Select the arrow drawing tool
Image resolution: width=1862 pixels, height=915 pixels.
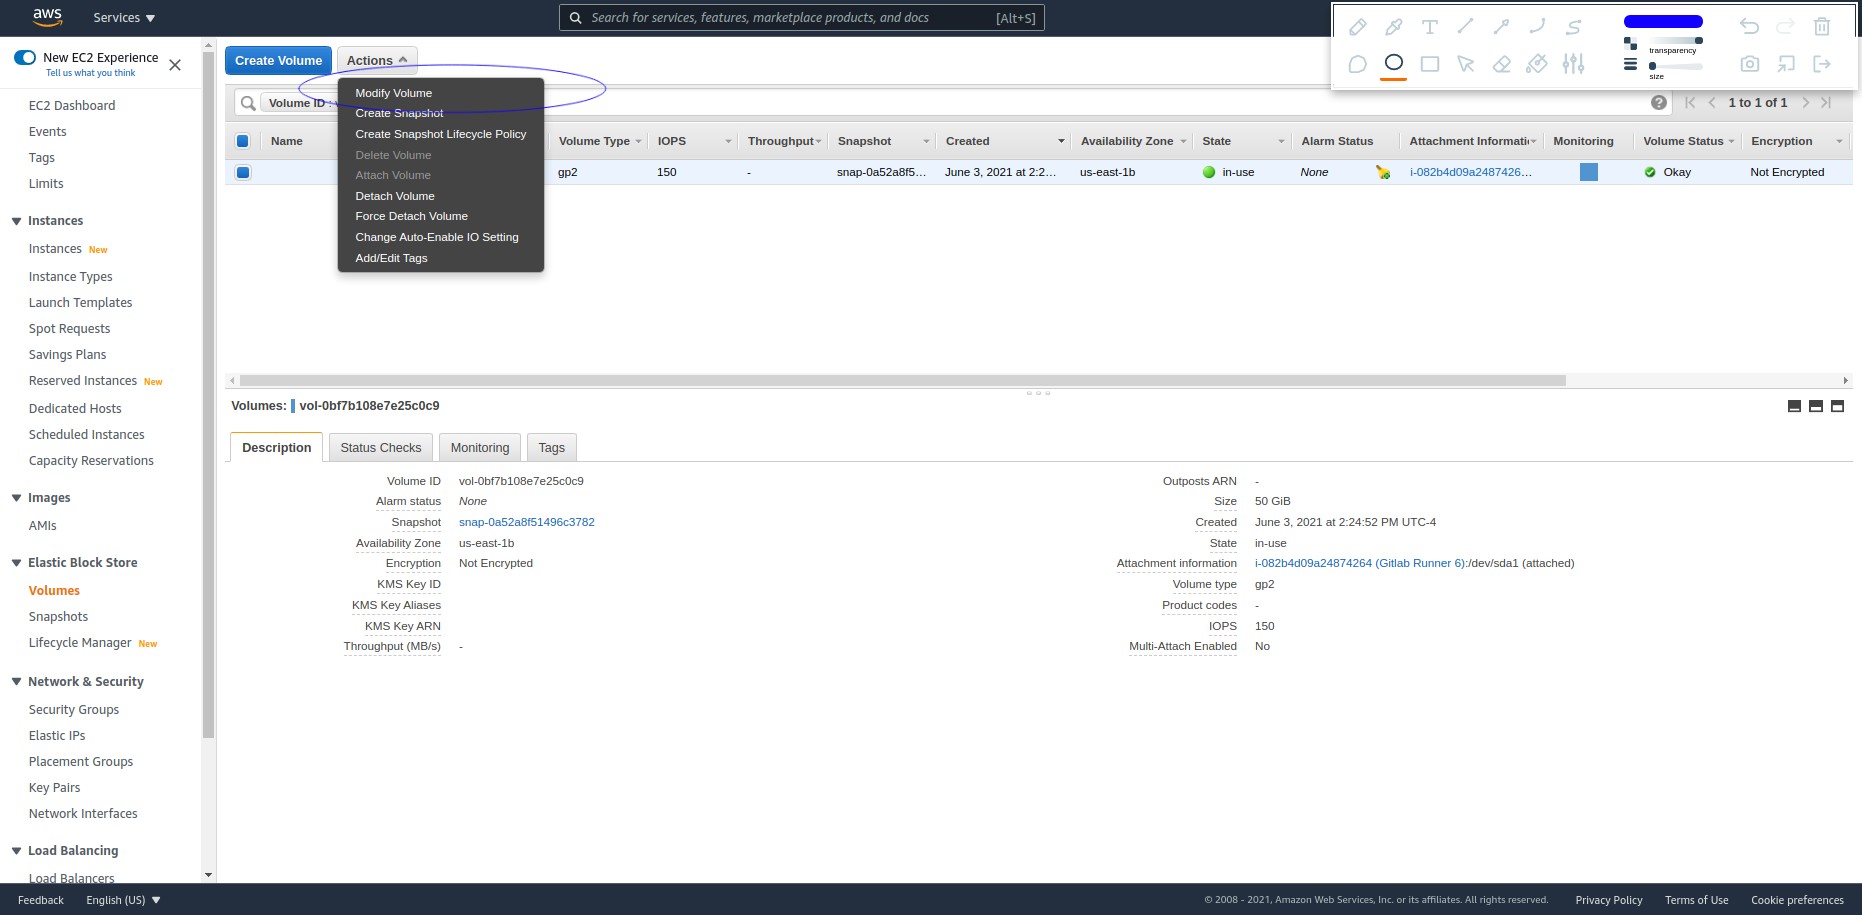click(x=1501, y=27)
